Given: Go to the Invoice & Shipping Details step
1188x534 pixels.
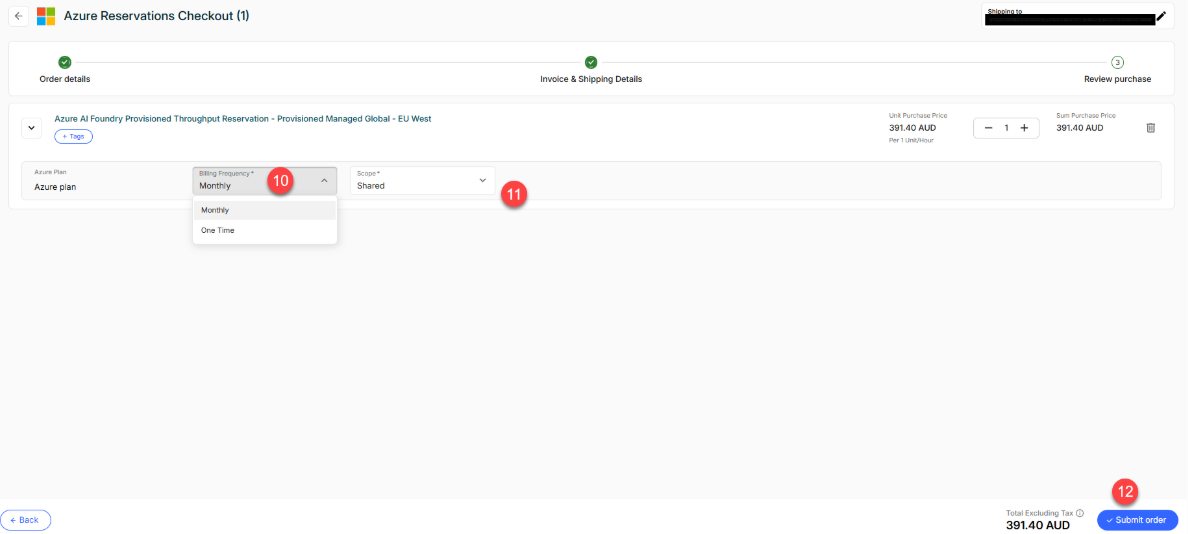Looking at the screenshot, I should click(x=591, y=70).
